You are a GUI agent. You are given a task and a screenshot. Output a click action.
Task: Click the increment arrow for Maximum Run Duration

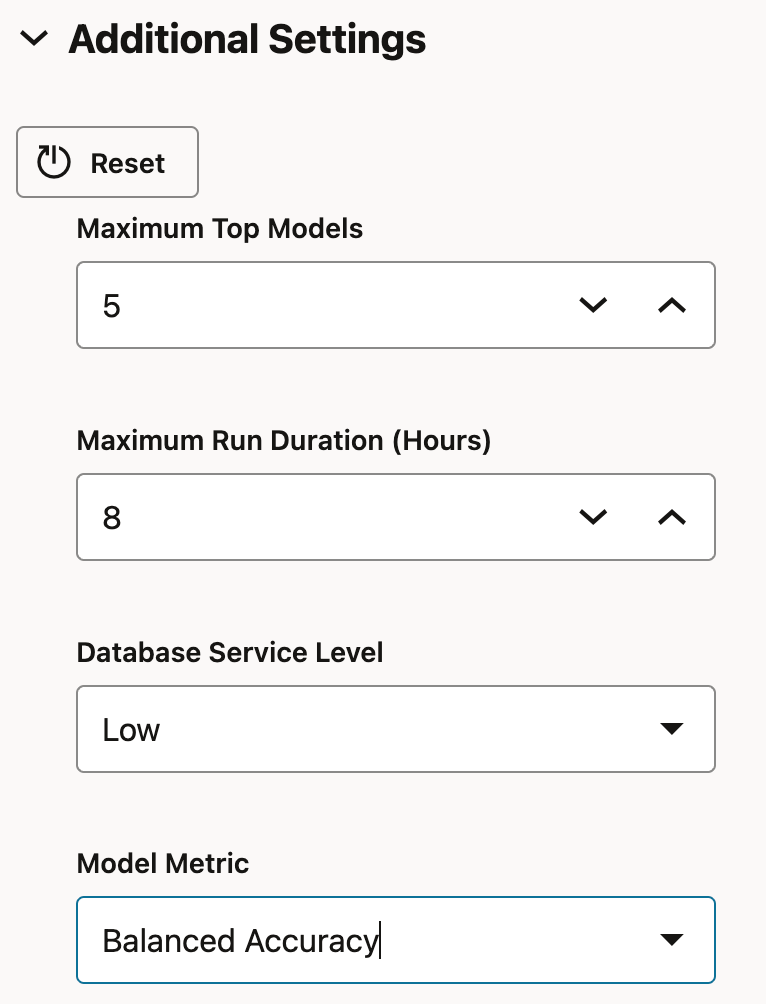tap(672, 517)
